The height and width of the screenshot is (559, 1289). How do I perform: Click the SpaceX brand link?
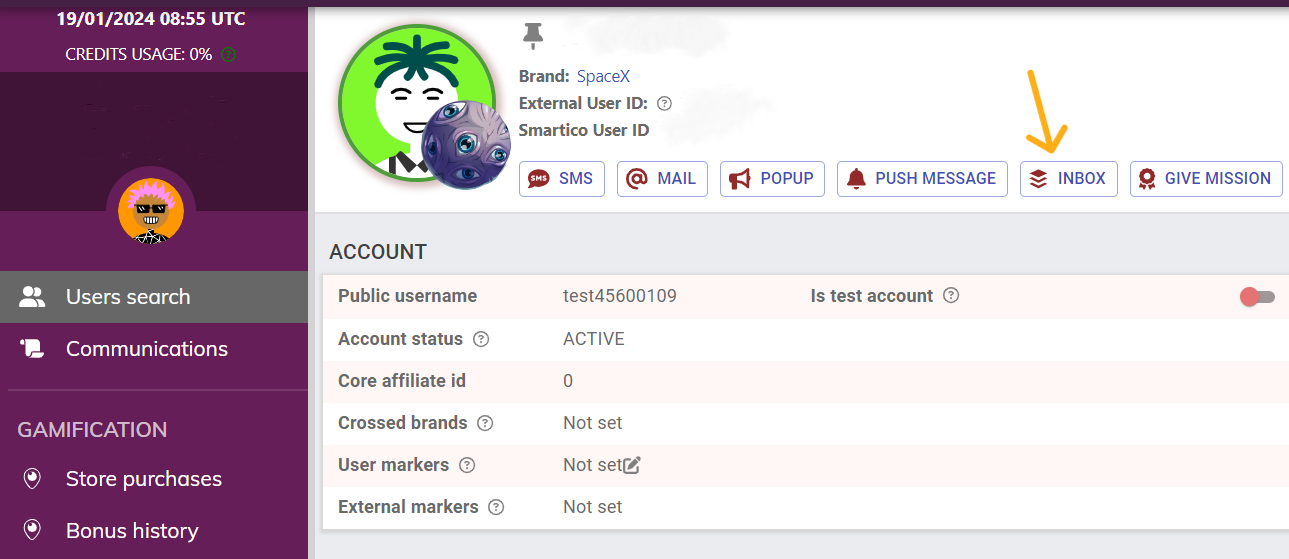pyautogui.click(x=603, y=76)
